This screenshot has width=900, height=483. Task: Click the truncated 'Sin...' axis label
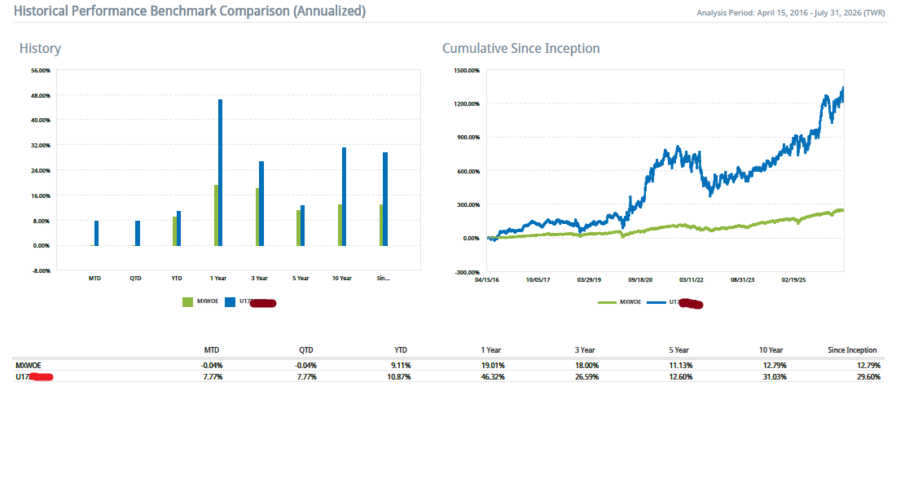pos(383,278)
